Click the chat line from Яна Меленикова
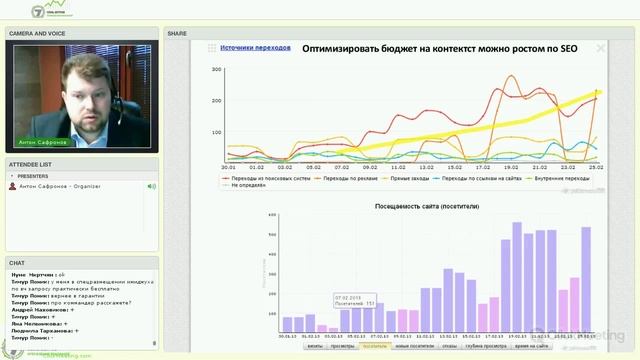Screen dimensions: 640x360 click(39, 324)
